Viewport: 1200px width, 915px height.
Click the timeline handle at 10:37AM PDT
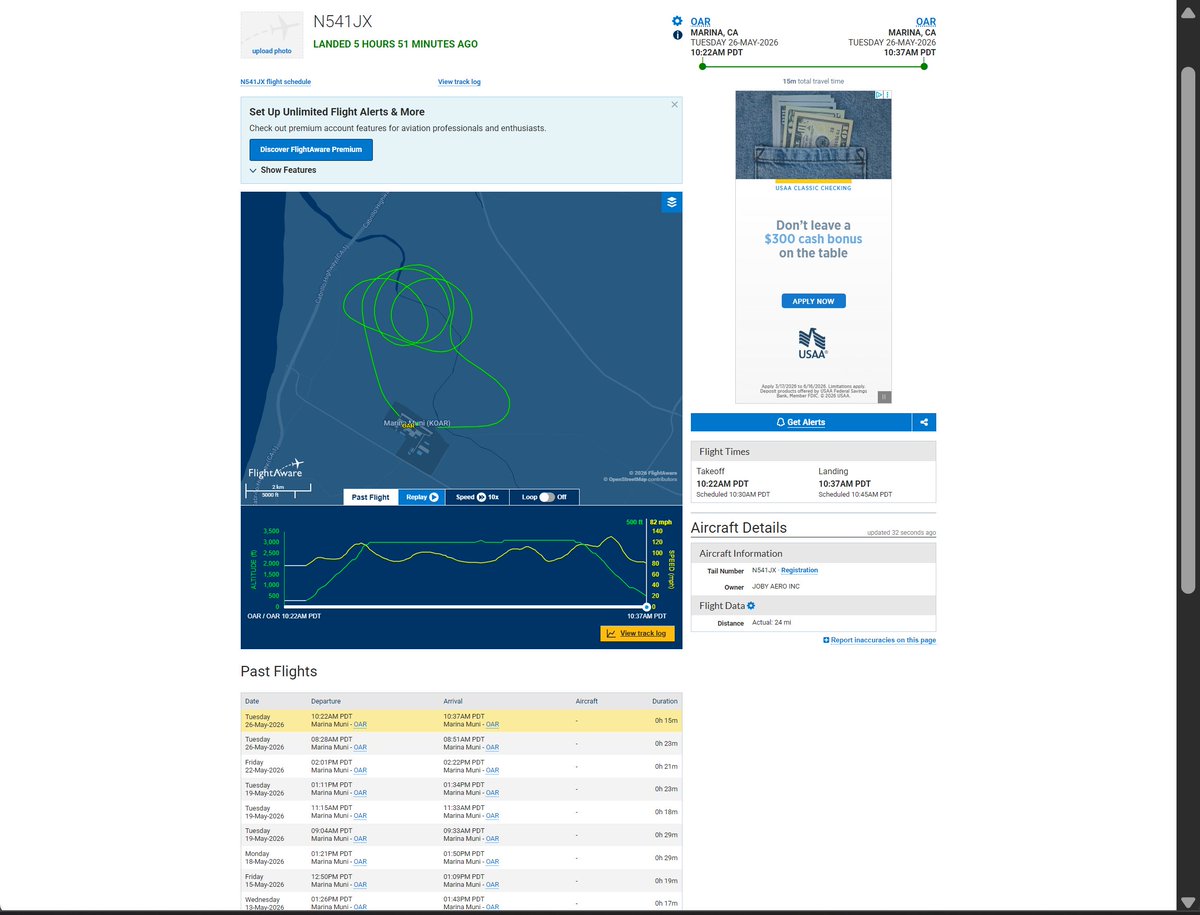click(646, 607)
